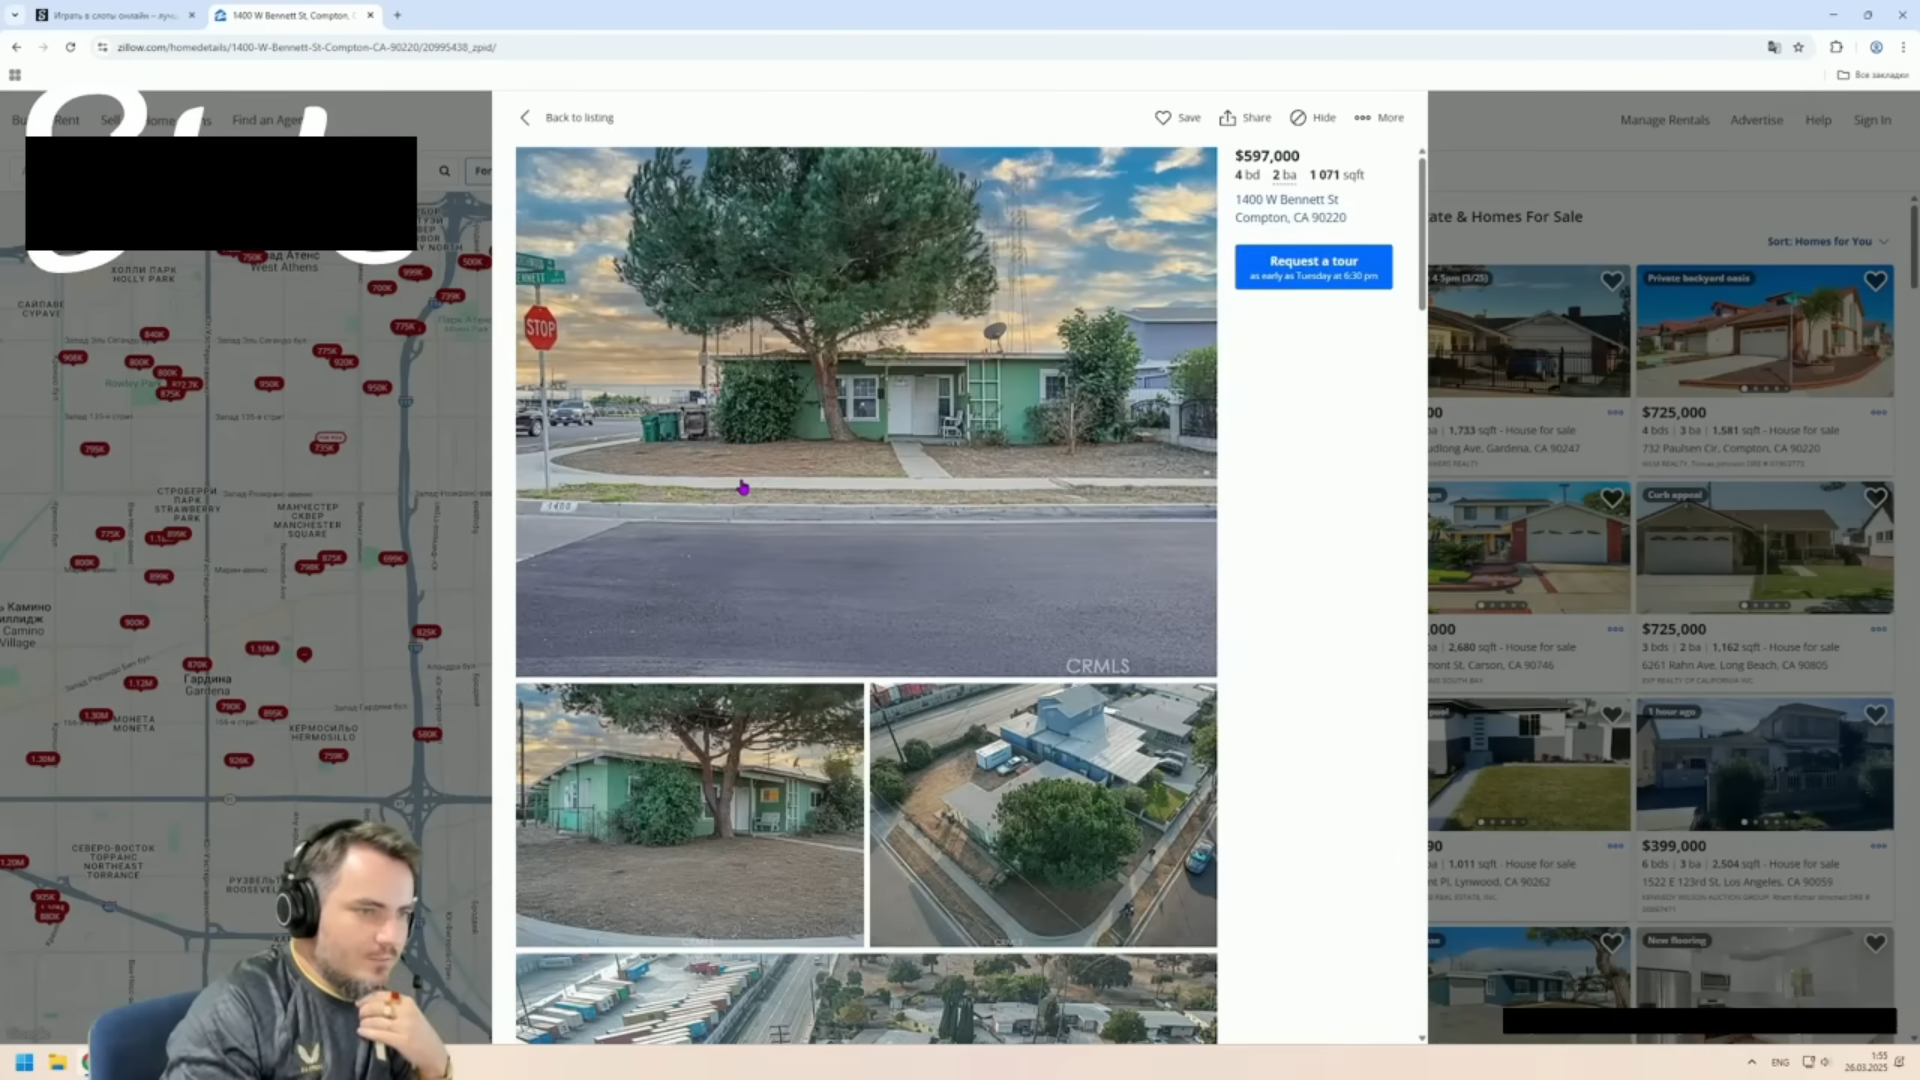Screen dimensions: 1920x1080
Task: Hide this listing using Hide icon
Action: click(1312, 118)
